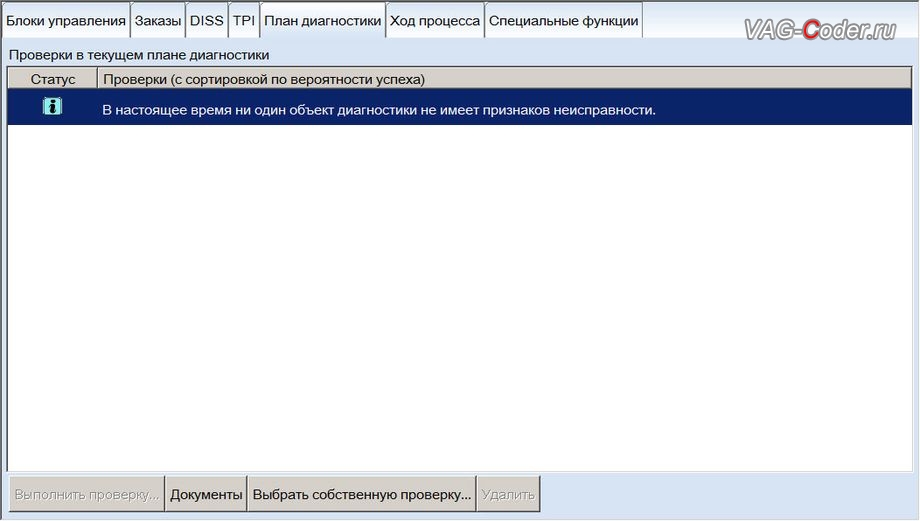The width and height of the screenshot is (920, 521).
Task: Switch to the Заказы tab
Action: tap(158, 21)
